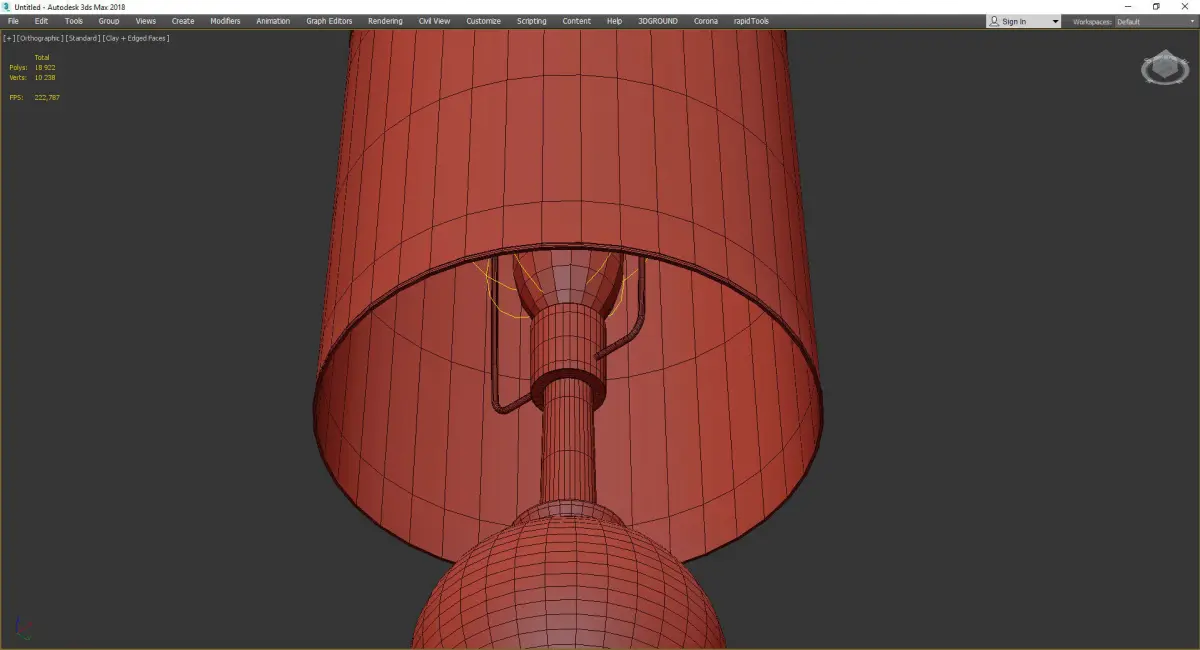Click the ViewCube in the viewport corner
Image resolution: width=1200 pixels, height=650 pixels.
[x=1163, y=68]
